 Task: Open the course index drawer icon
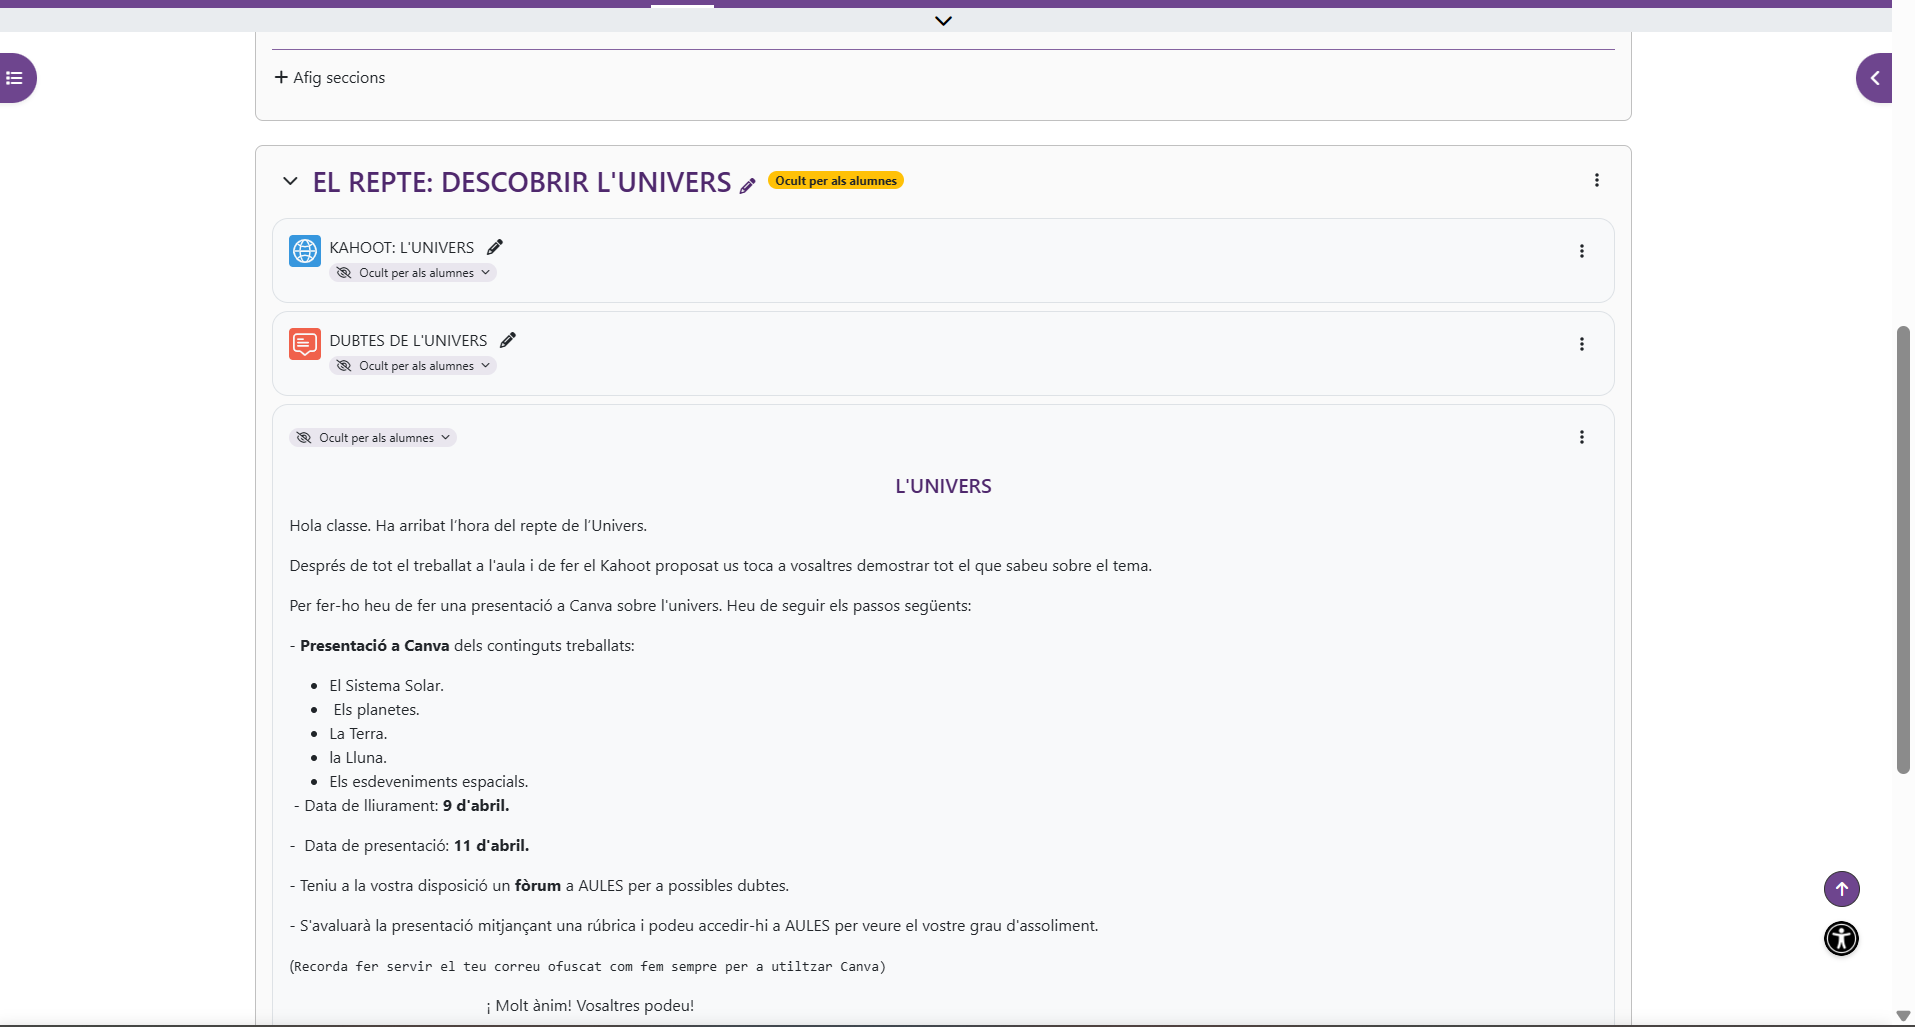click(x=14, y=78)
